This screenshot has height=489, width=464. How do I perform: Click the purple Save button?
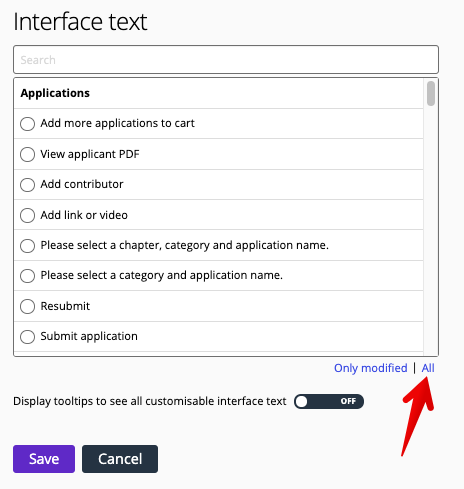(x=44, y=459)
